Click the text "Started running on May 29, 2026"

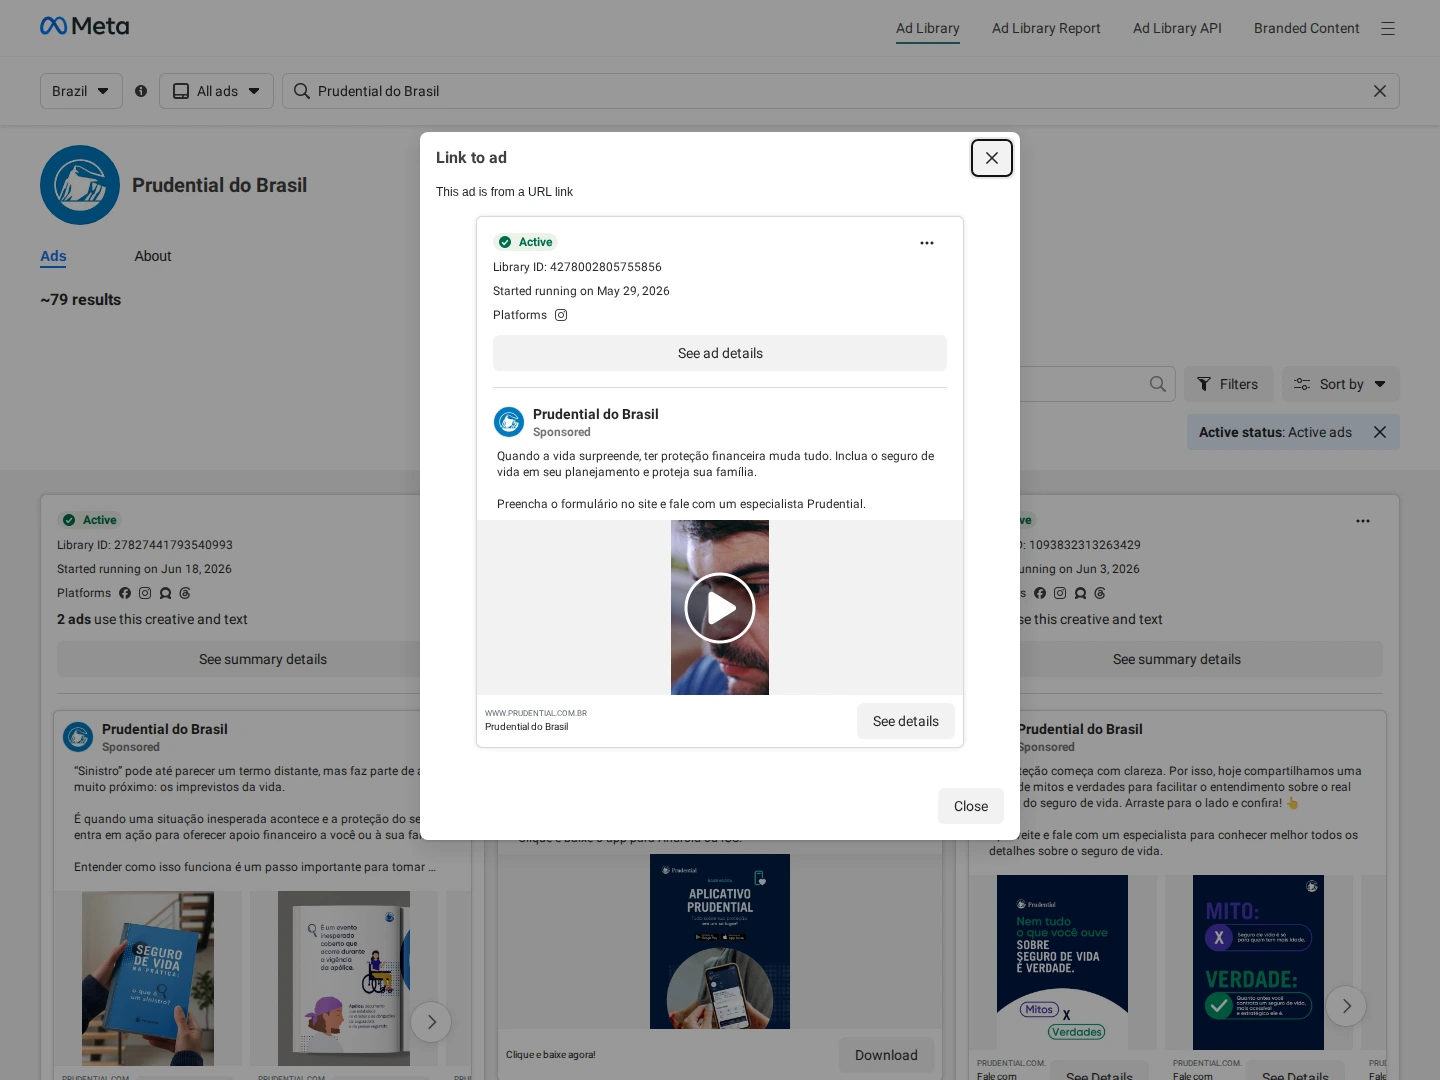(581, 291)
